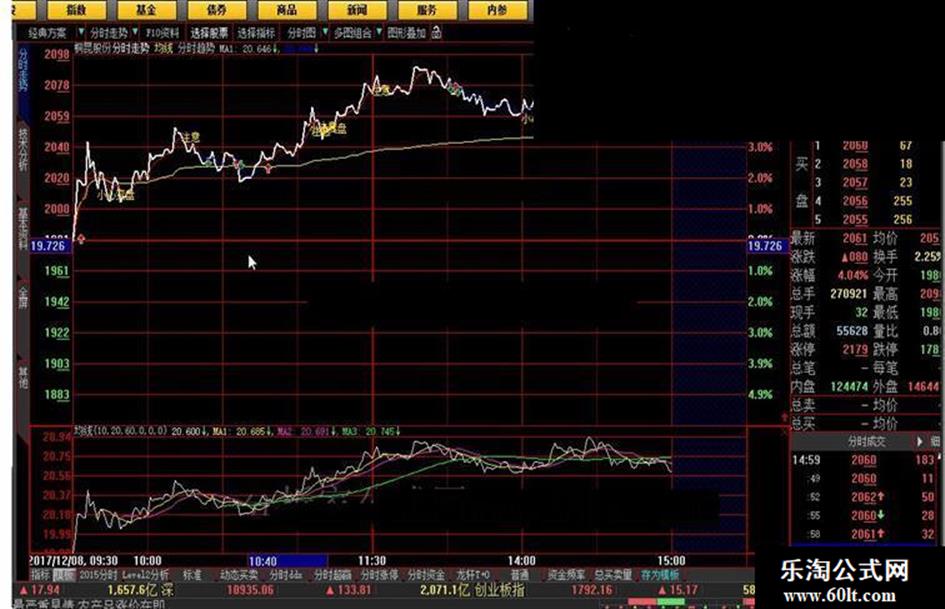The image size is (945, 609).
Task: Click the 14:59 trade row
Action: 864,460
